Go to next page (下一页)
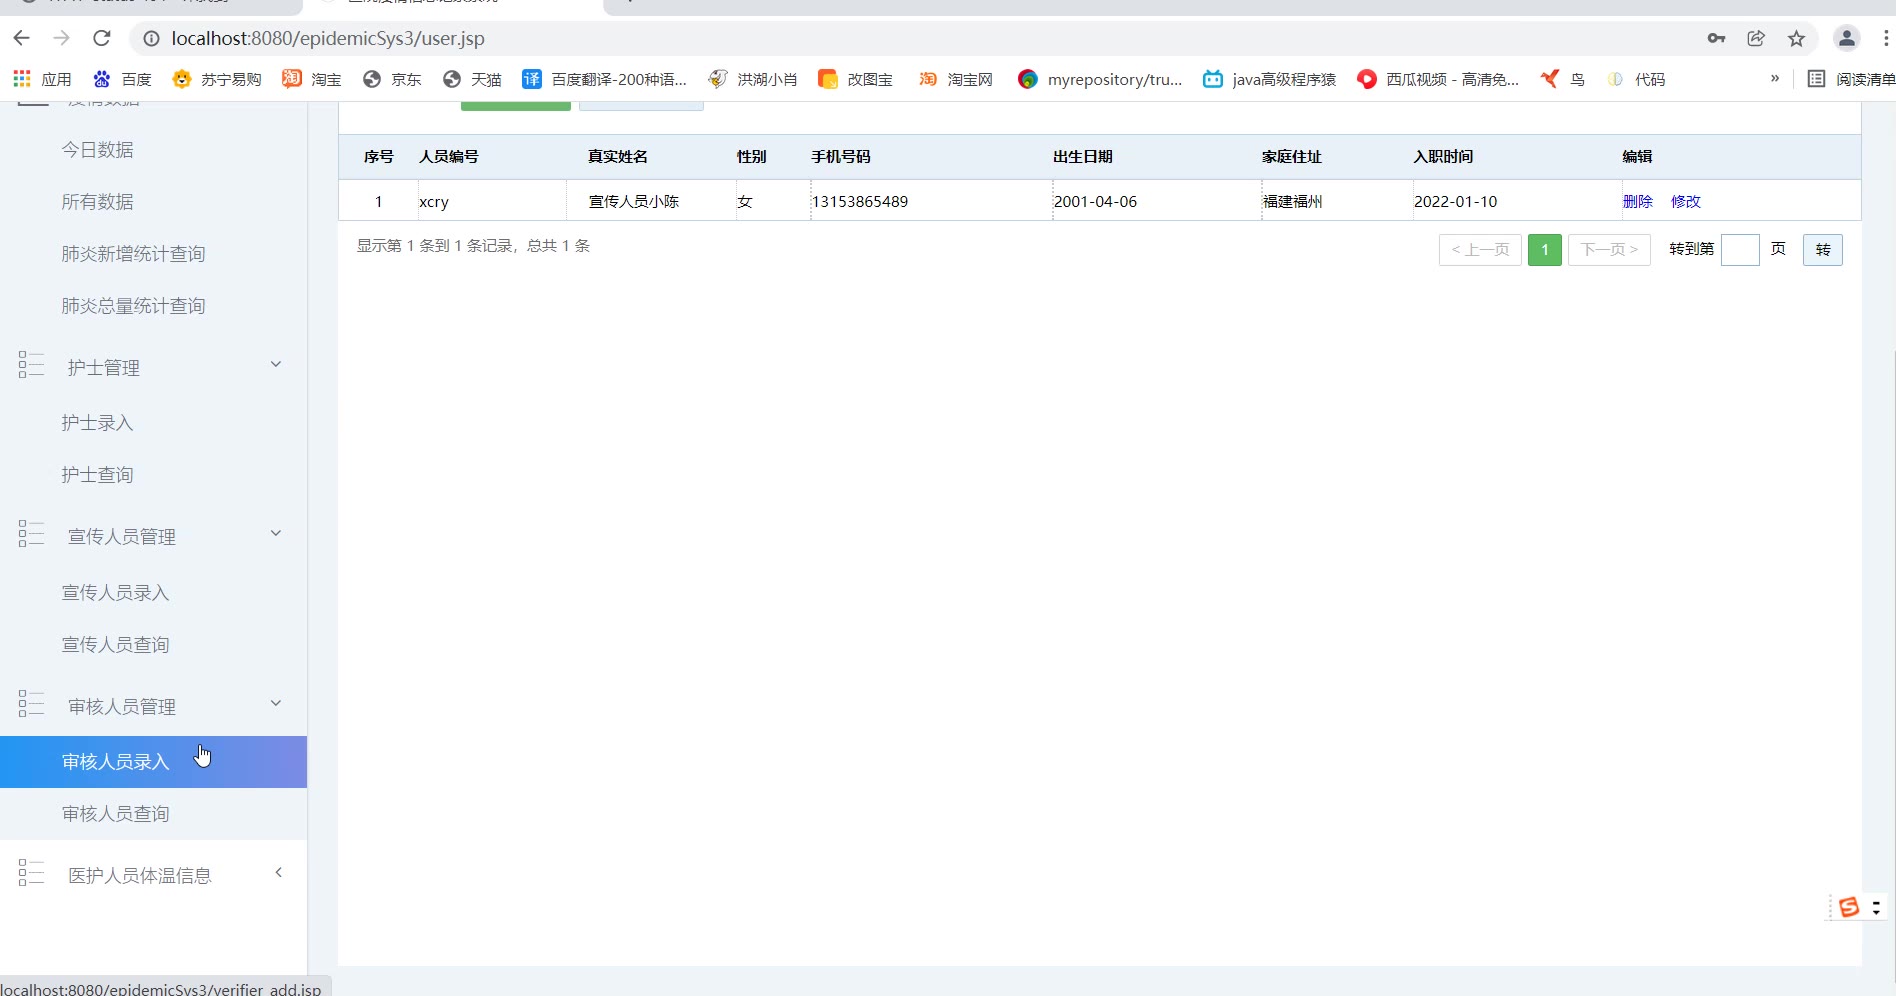The image size is (1896, 996). (x=1609, y=249)
